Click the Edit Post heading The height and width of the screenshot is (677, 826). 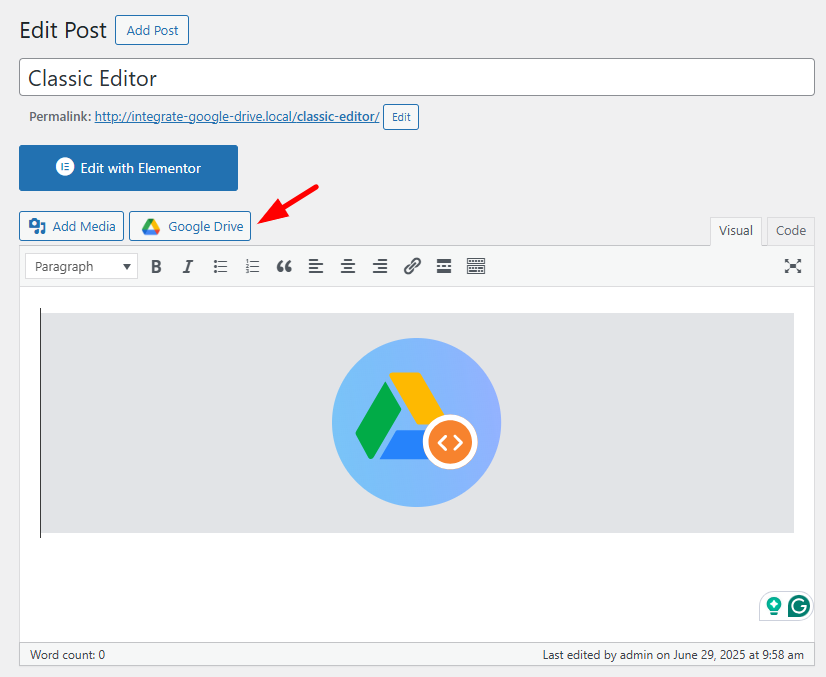(x=63, y=31)
